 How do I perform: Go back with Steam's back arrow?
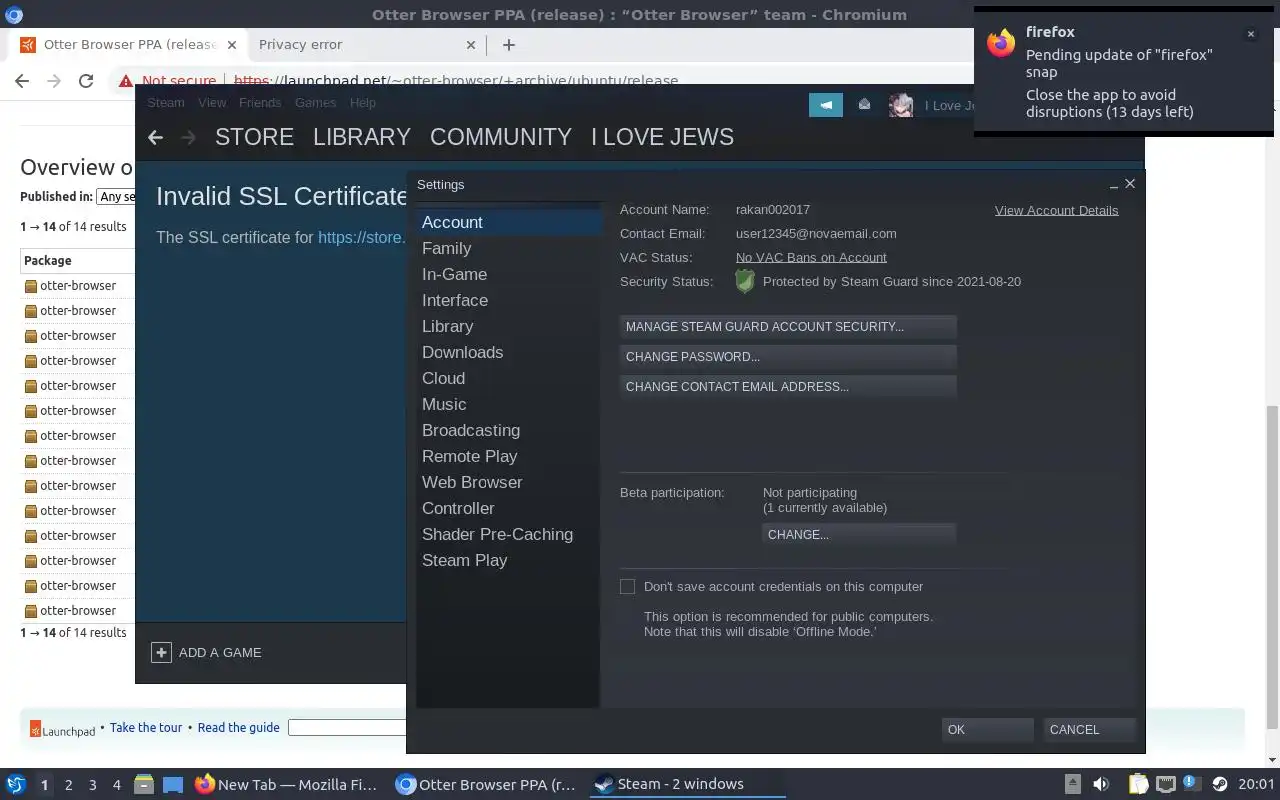[155, 137]
